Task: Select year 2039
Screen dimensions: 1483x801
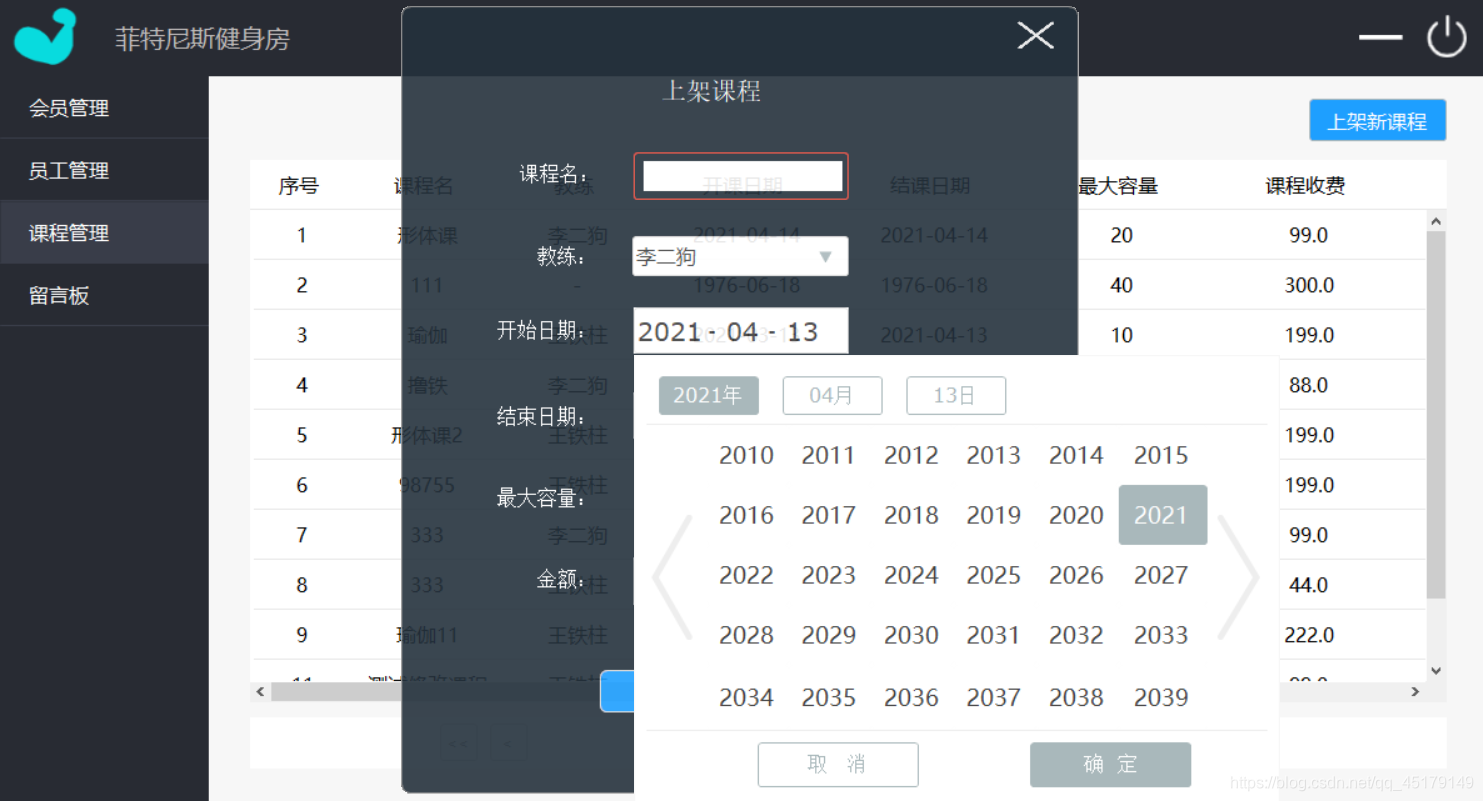Action: click(1161, 697)
